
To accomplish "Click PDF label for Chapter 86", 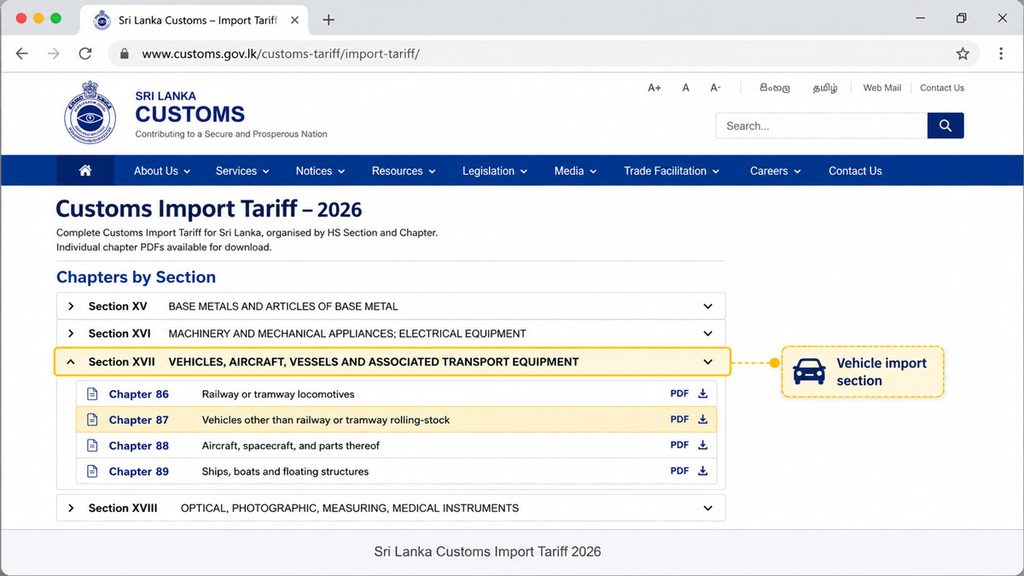I will click(679, 393).
